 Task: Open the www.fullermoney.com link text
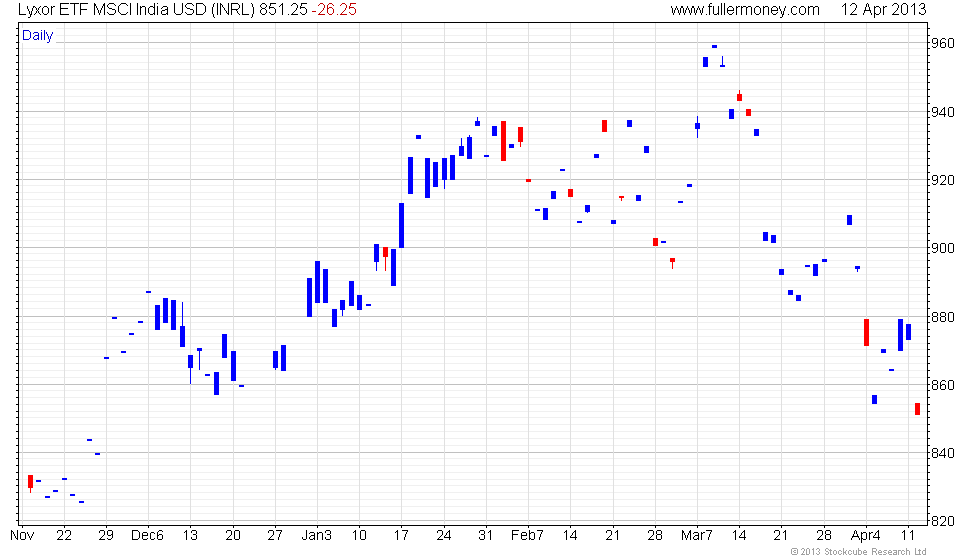(x=745, y=9)
